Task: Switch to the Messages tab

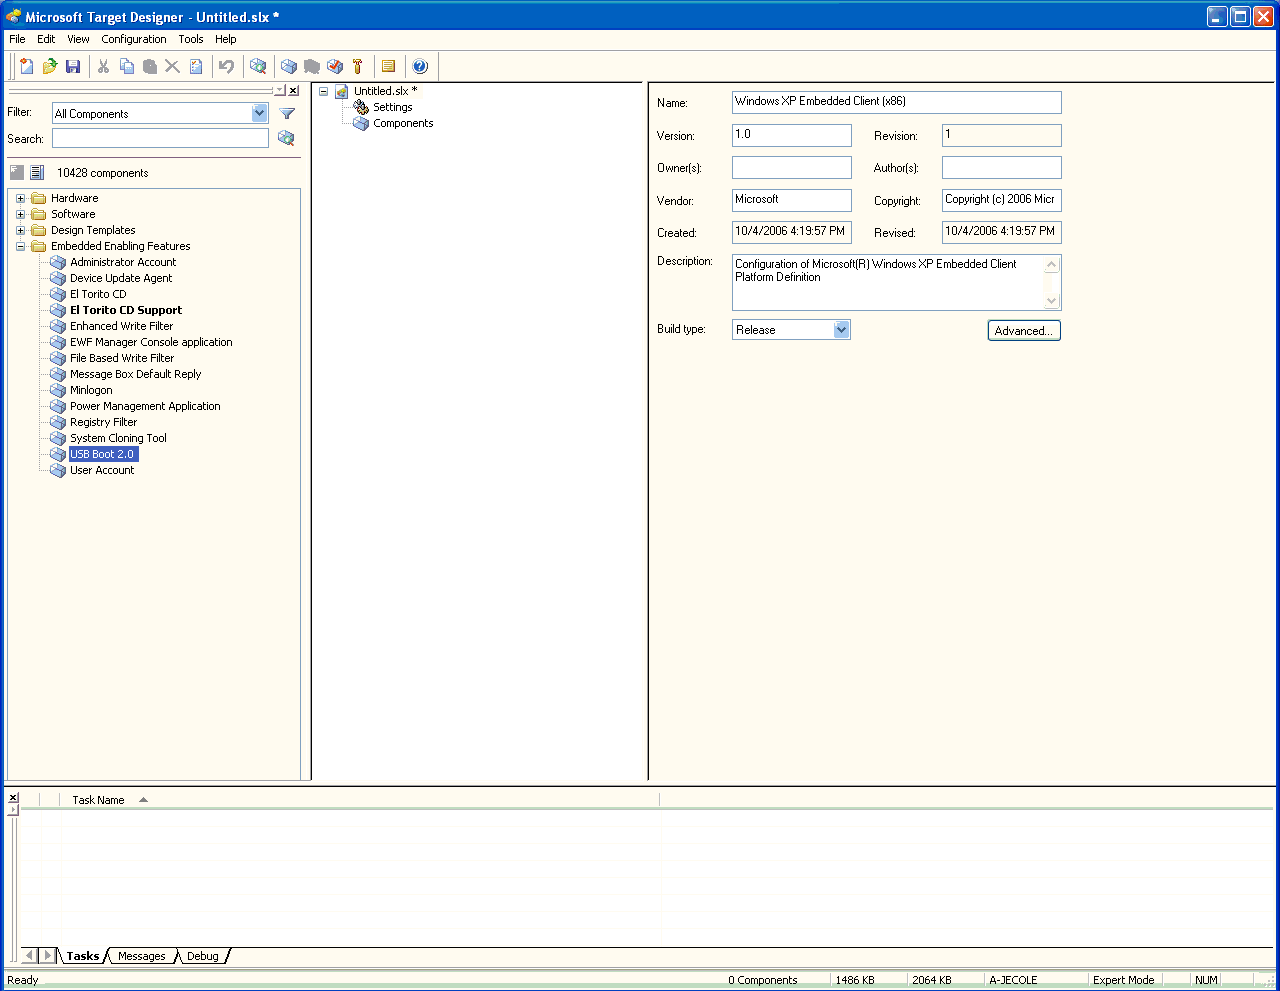Action: coord(142,956)
